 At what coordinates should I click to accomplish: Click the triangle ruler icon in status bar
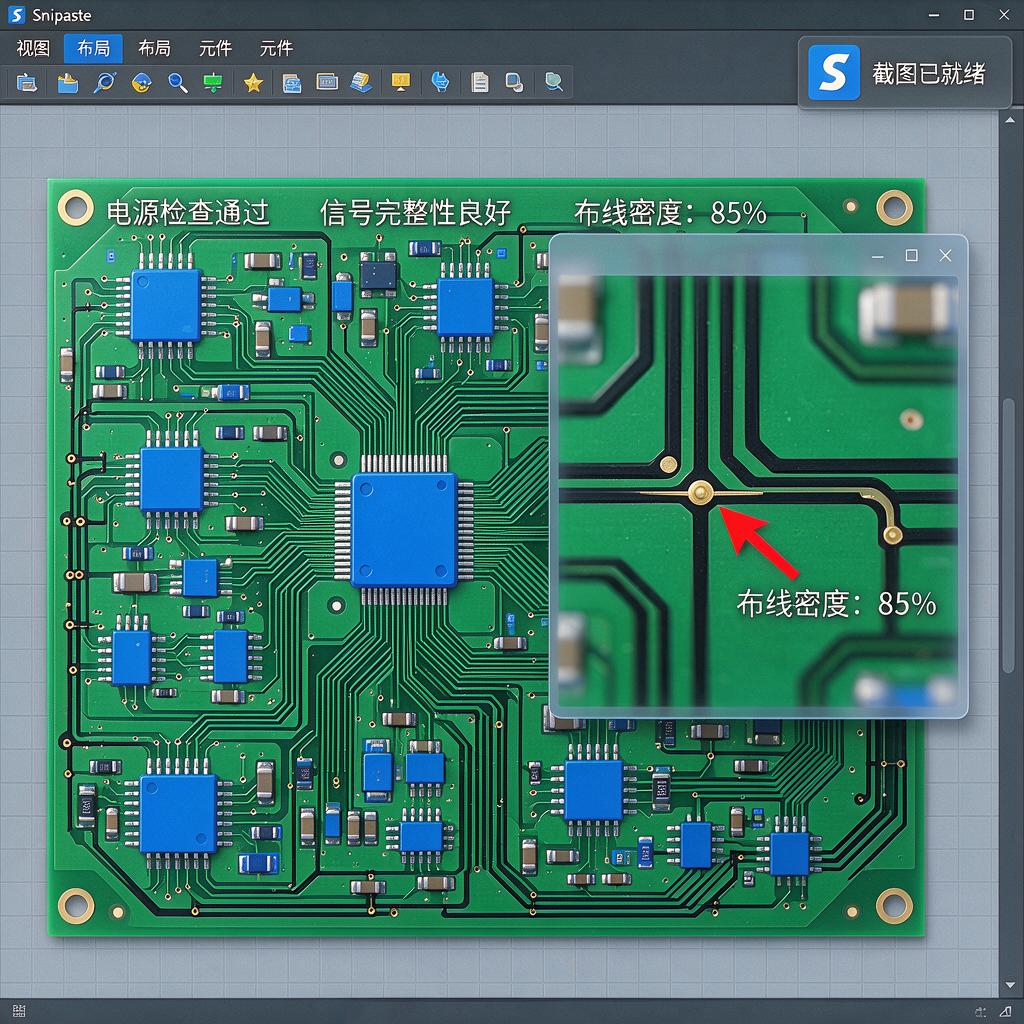coord(1006,1011)
